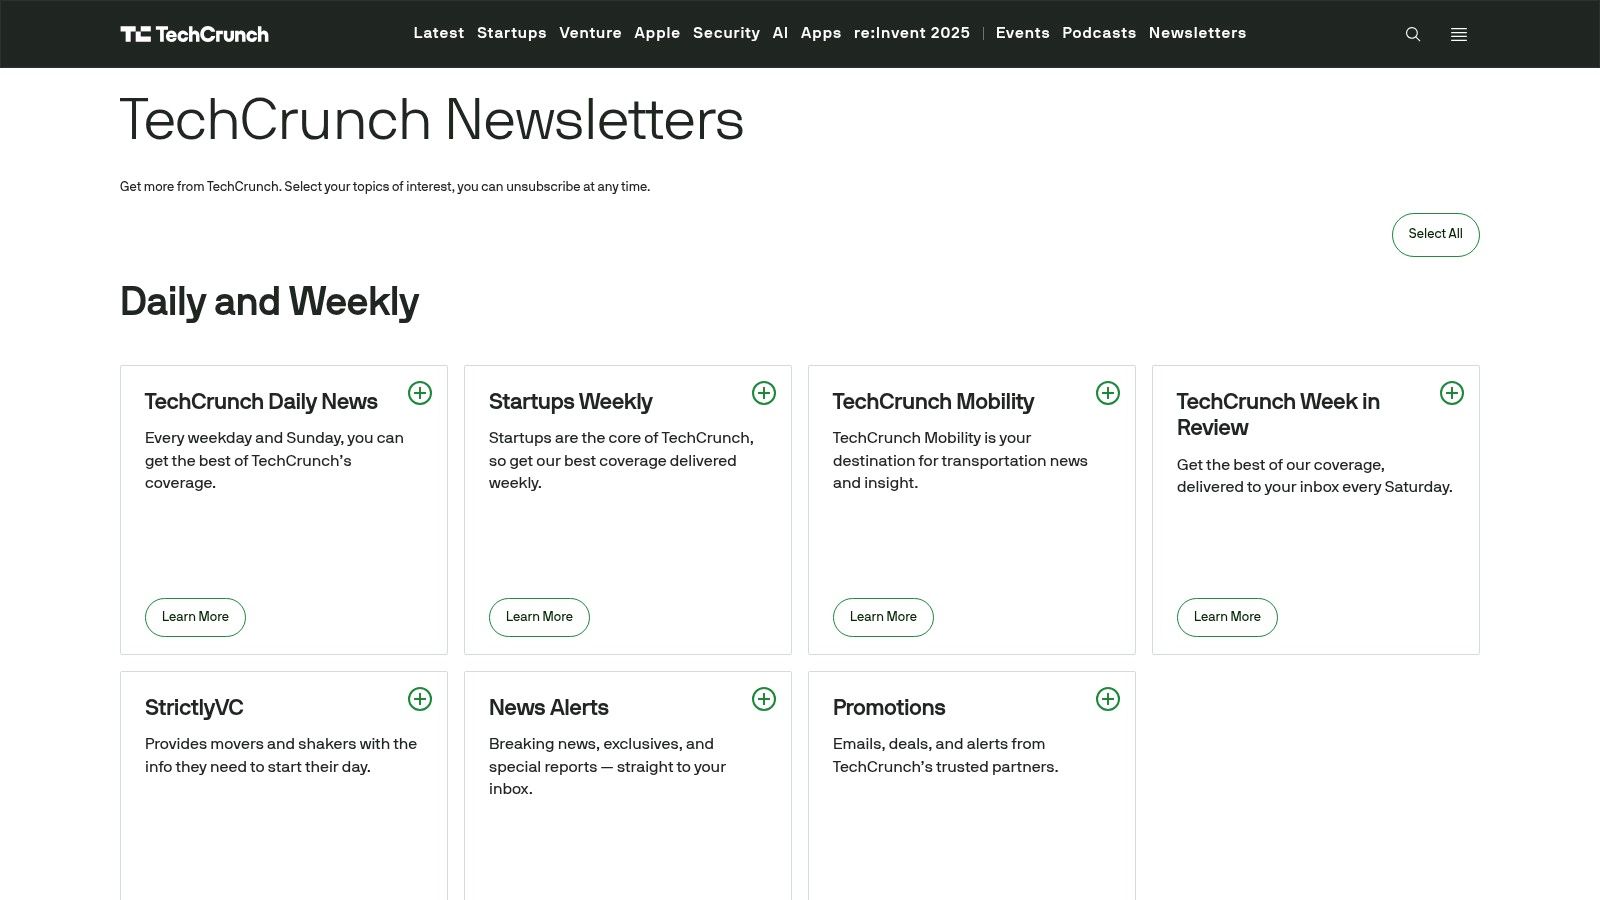This screenshot has height=900, width=1600.
Task: Open the re:Invent 2025 page
Action: tap(911, 33)
